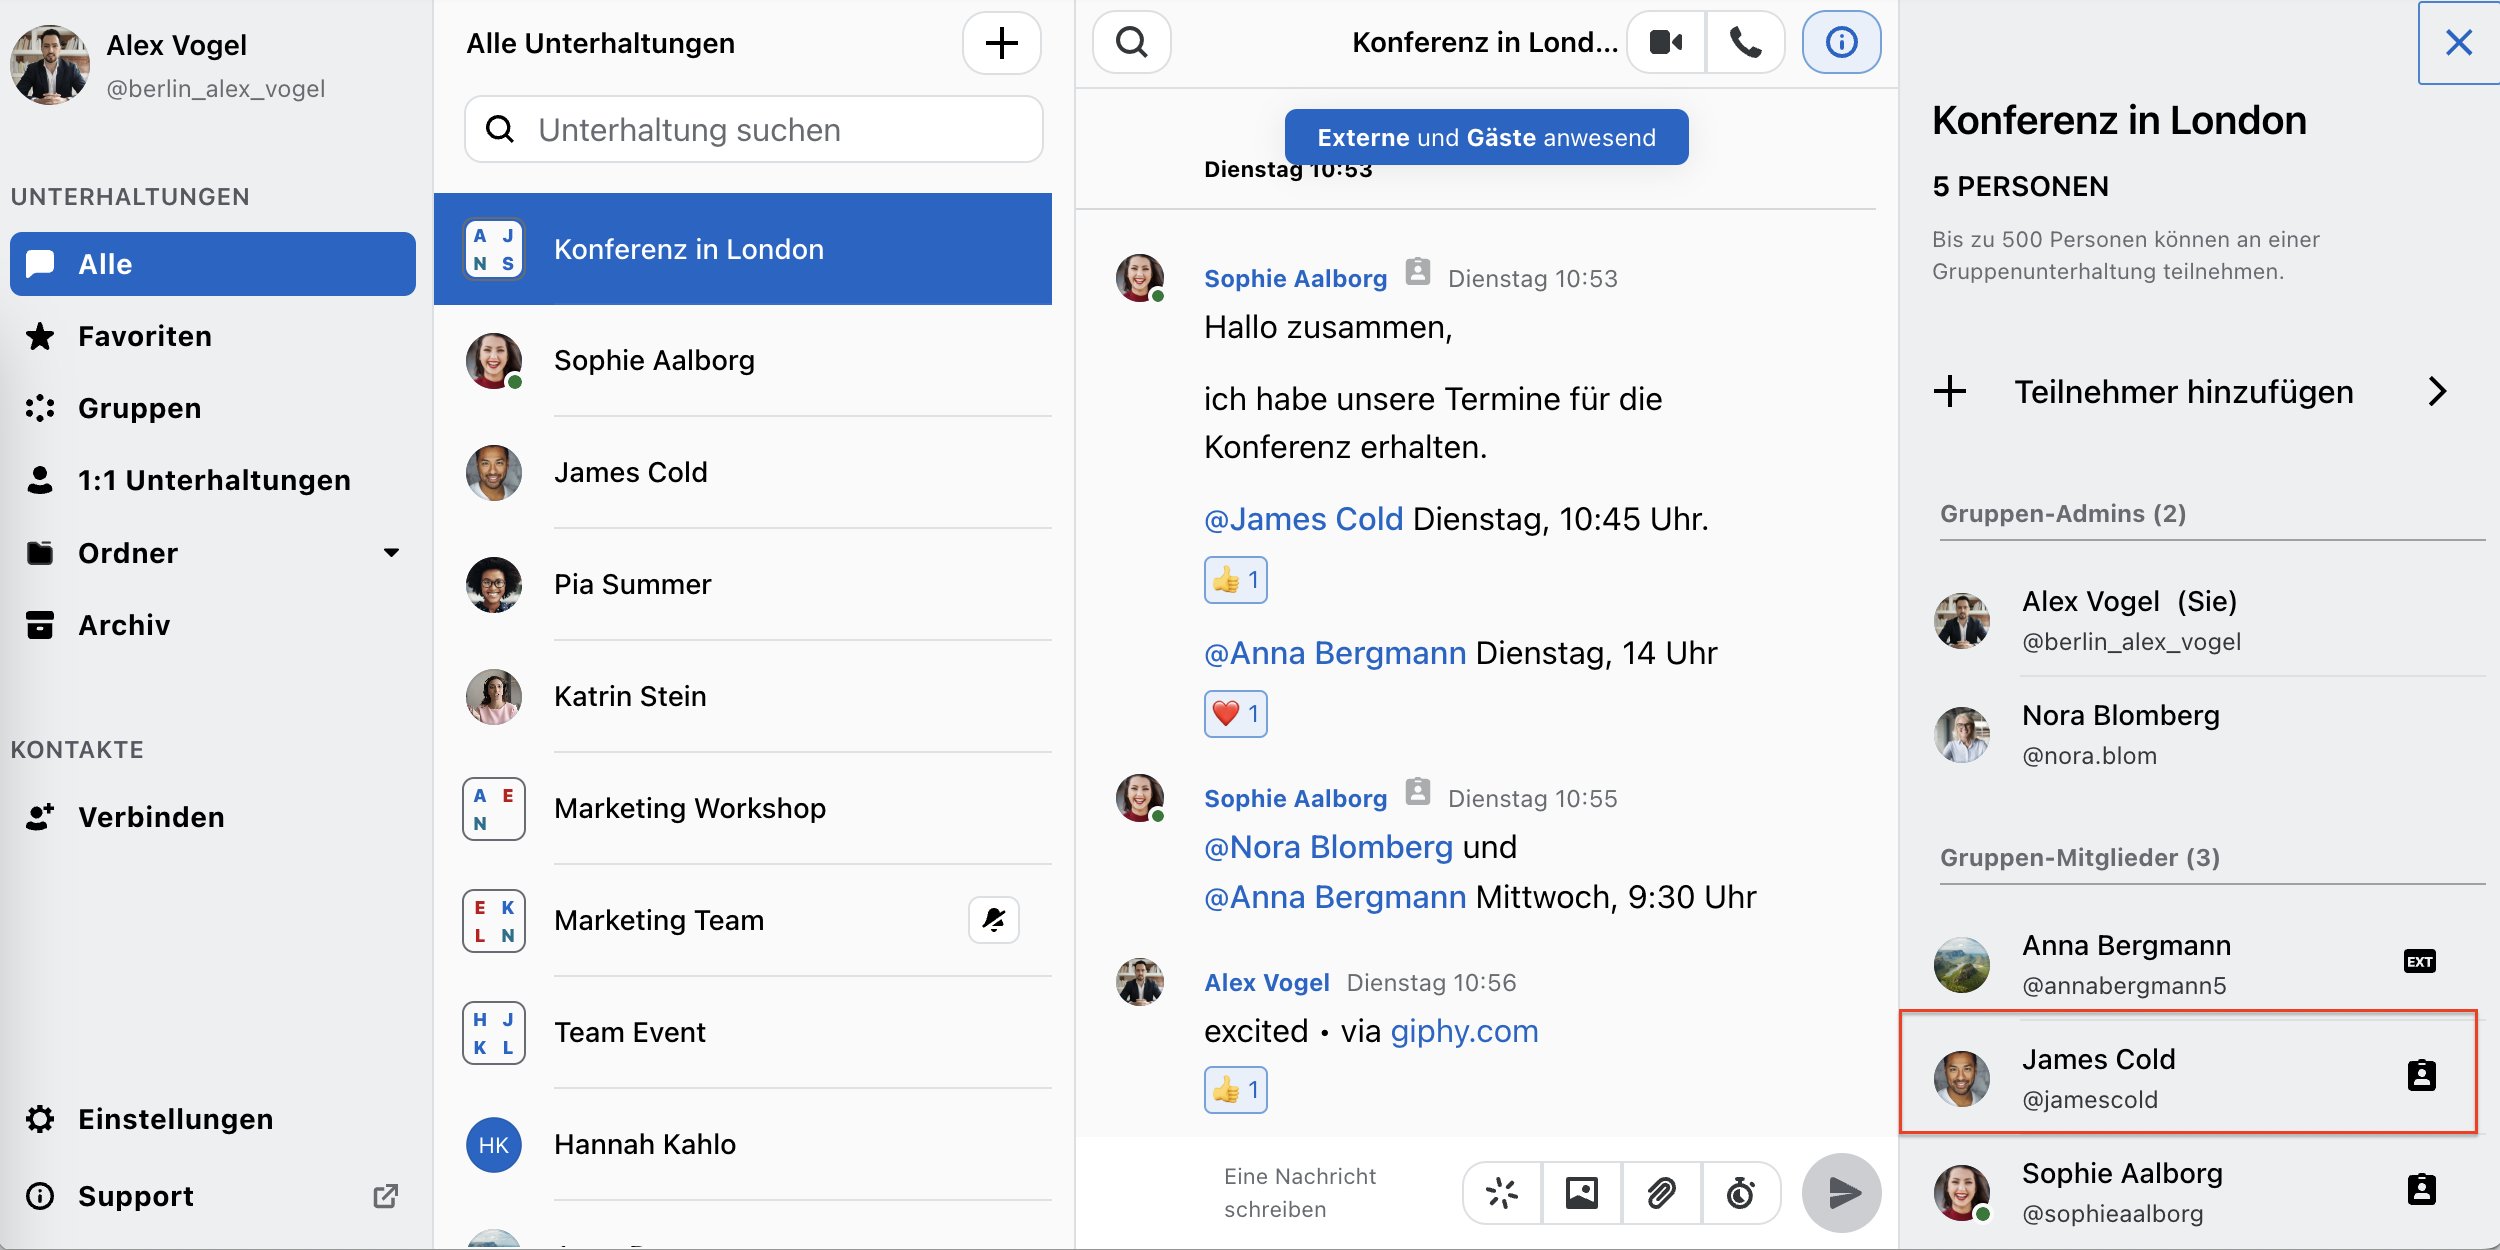Screen dimensions: 2500x1250
Task: Click the thumbs-up reaction under James Cold mention
Action: point(1236,580)
